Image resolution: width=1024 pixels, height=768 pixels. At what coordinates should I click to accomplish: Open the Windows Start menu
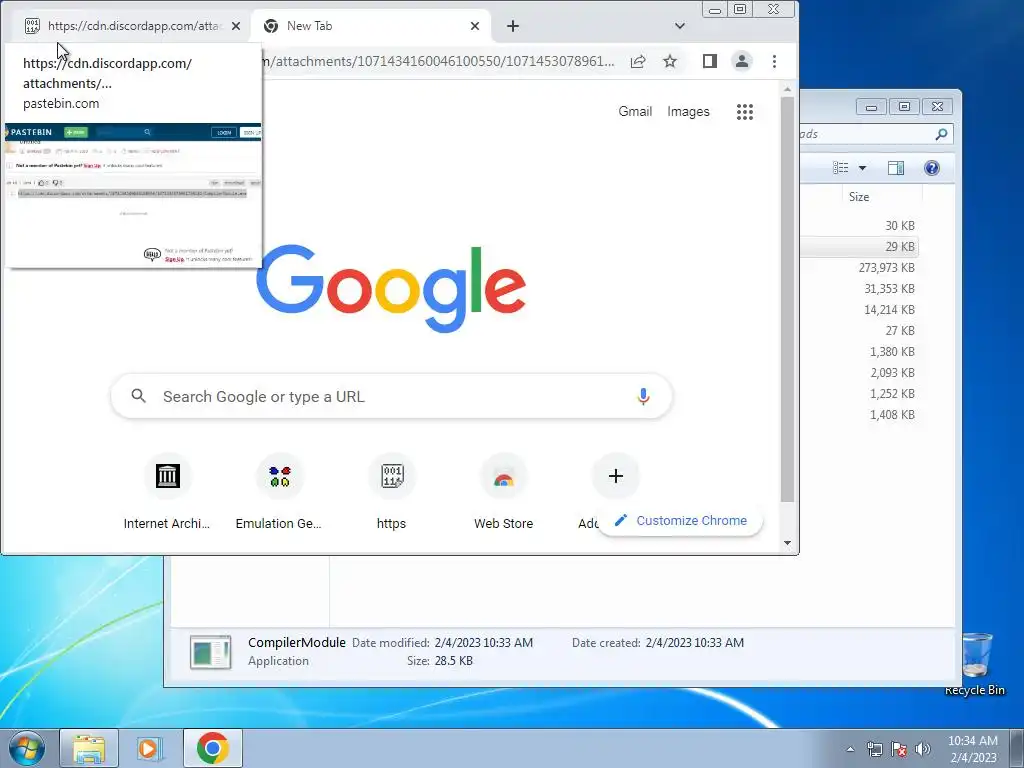(26, 748)
